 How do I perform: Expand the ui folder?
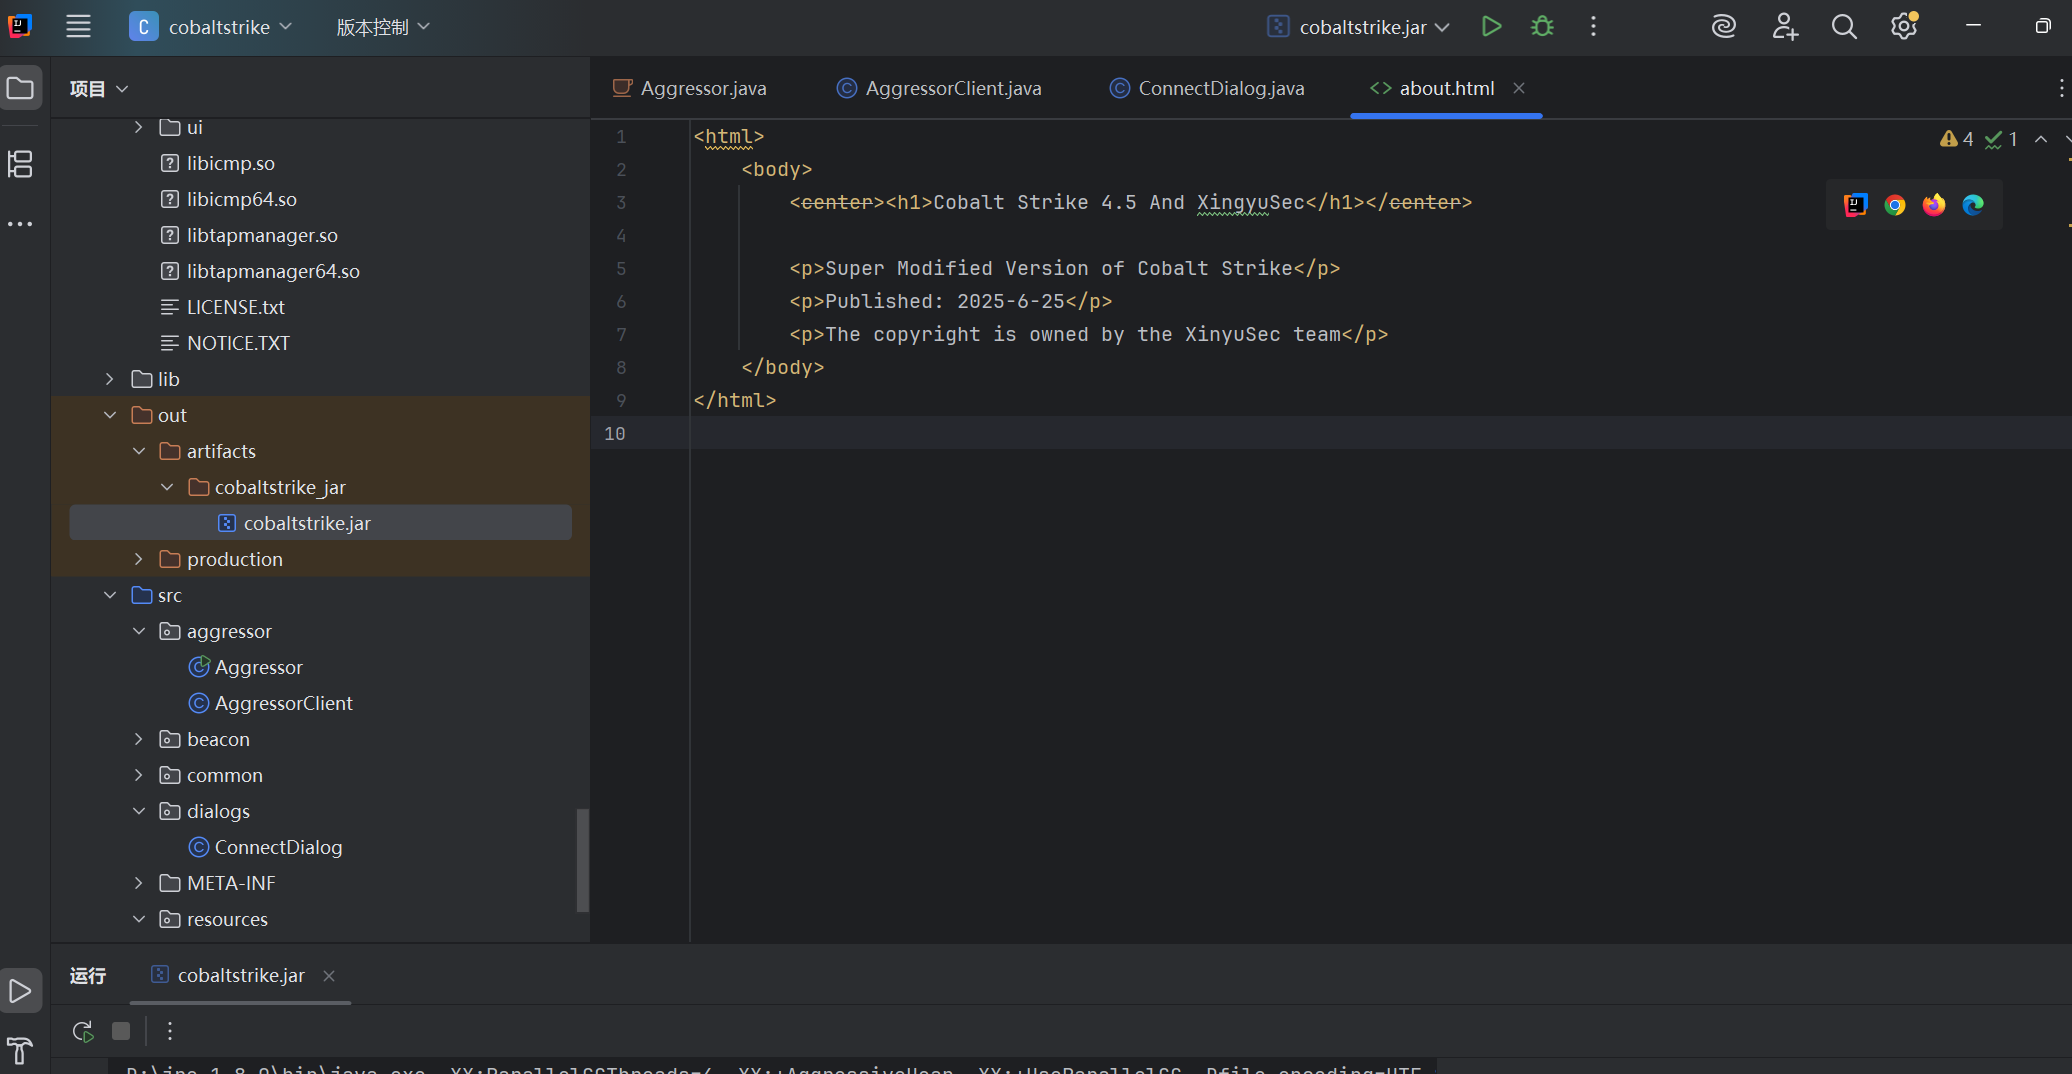[138, 127]
